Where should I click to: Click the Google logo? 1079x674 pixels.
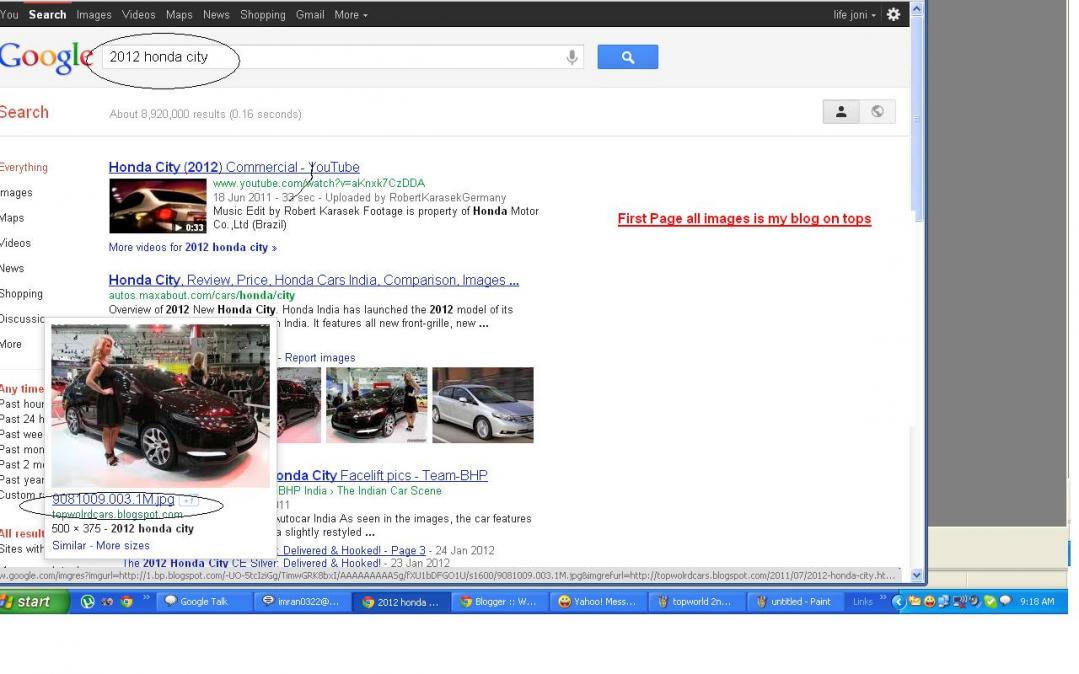coord(46,56)
